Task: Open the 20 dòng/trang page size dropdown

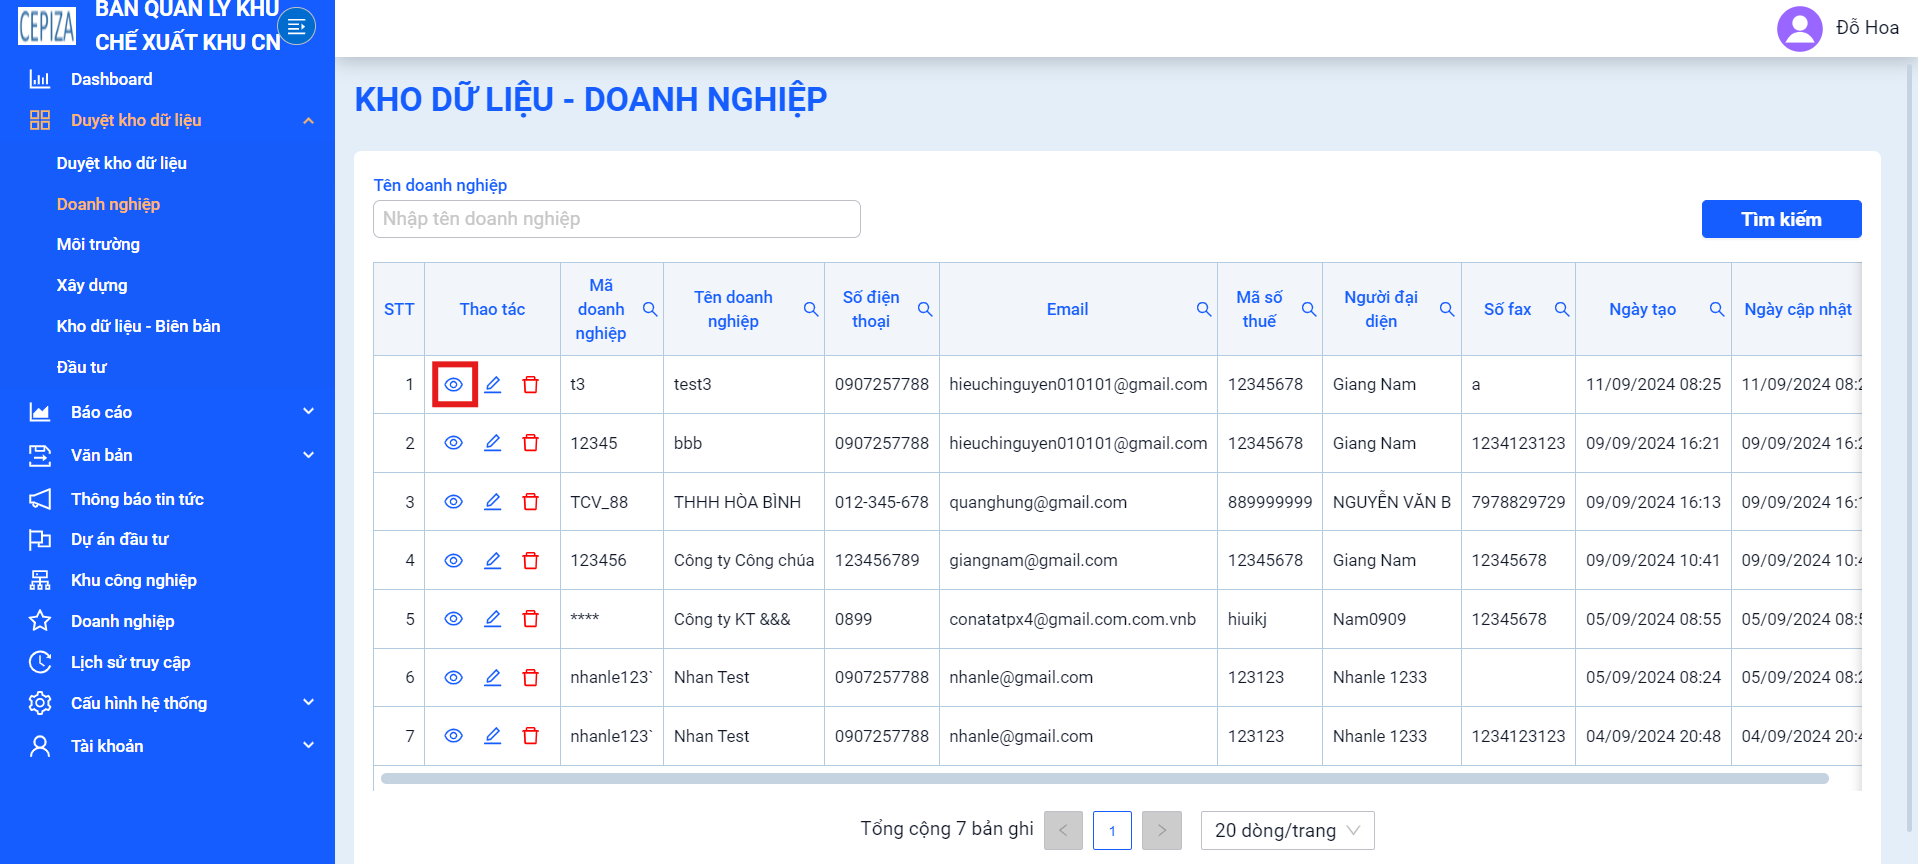Action: pos(1287,830)
